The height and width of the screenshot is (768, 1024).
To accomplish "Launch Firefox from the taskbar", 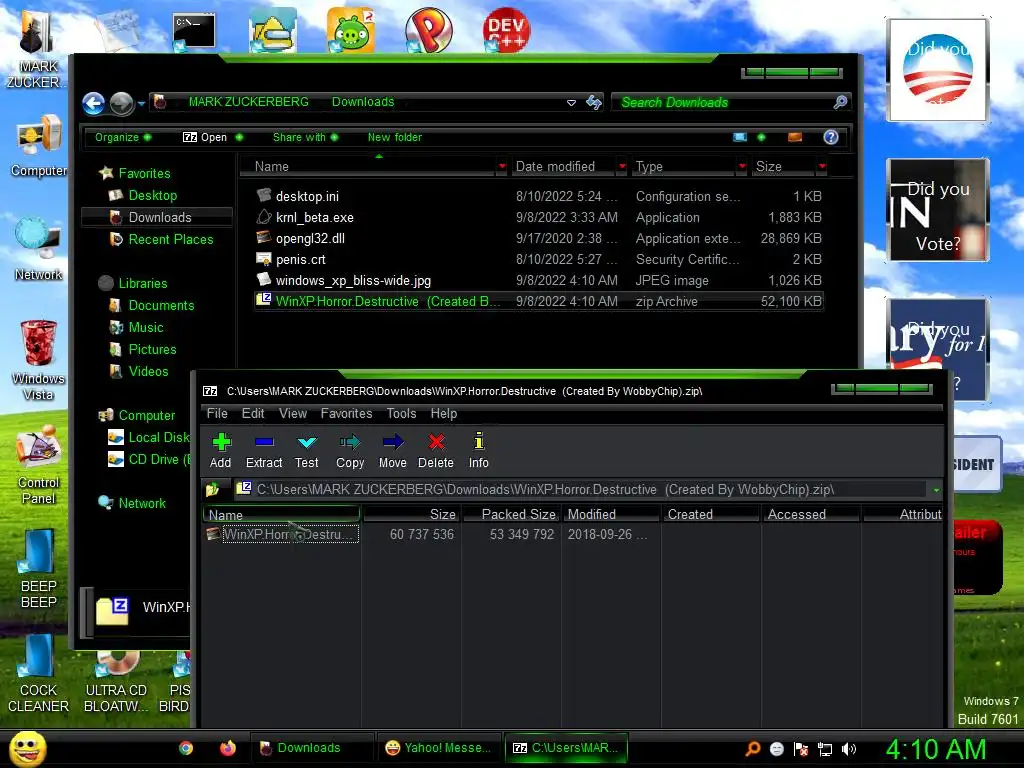I will (227, 748).
